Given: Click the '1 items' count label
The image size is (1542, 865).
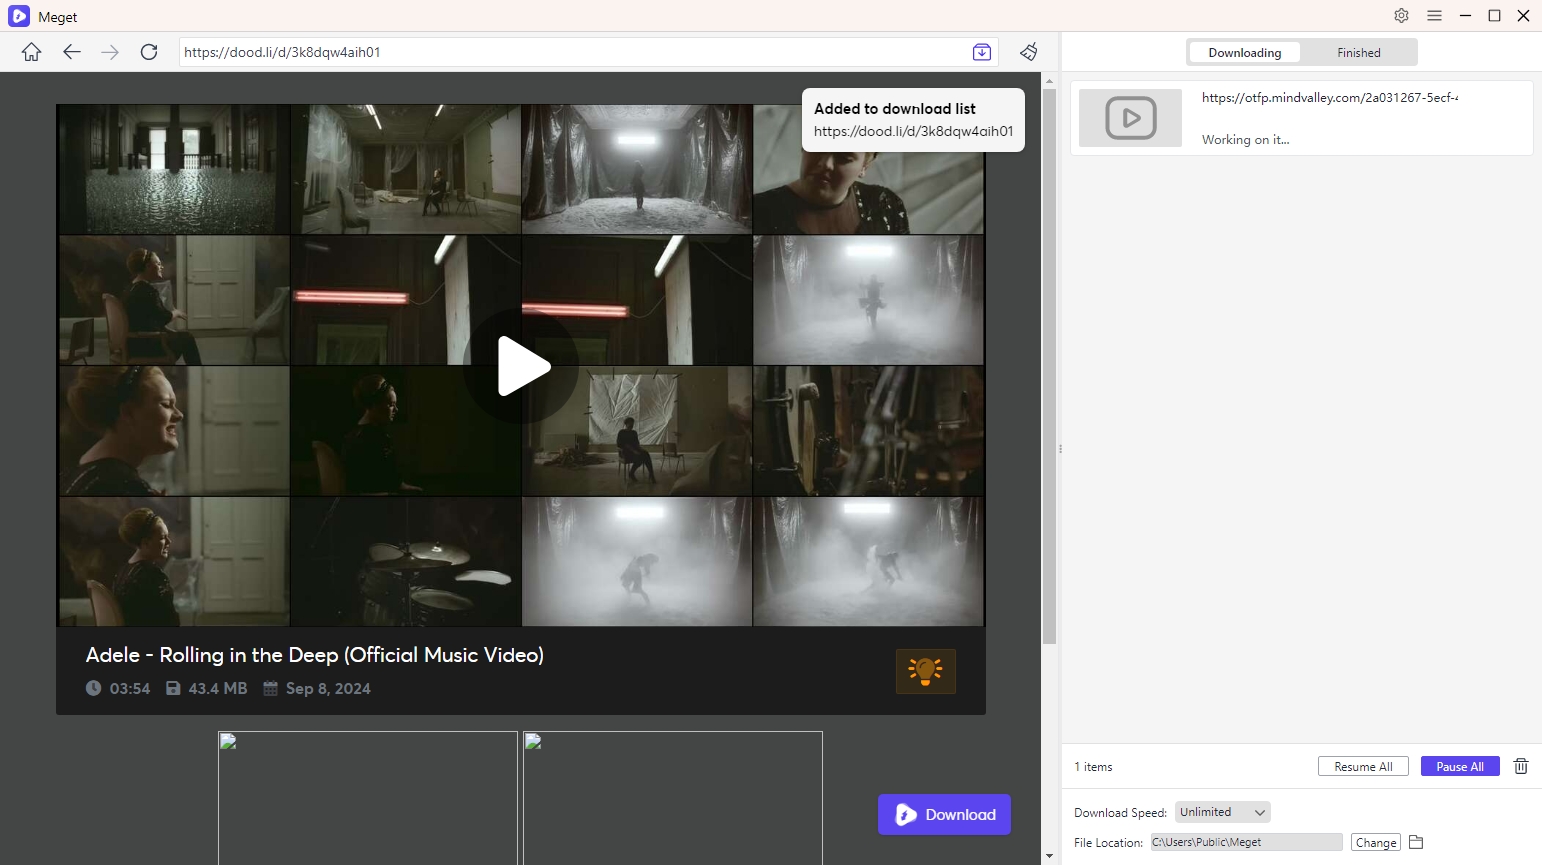Looking at the screenshot, I should (1093, 767).
